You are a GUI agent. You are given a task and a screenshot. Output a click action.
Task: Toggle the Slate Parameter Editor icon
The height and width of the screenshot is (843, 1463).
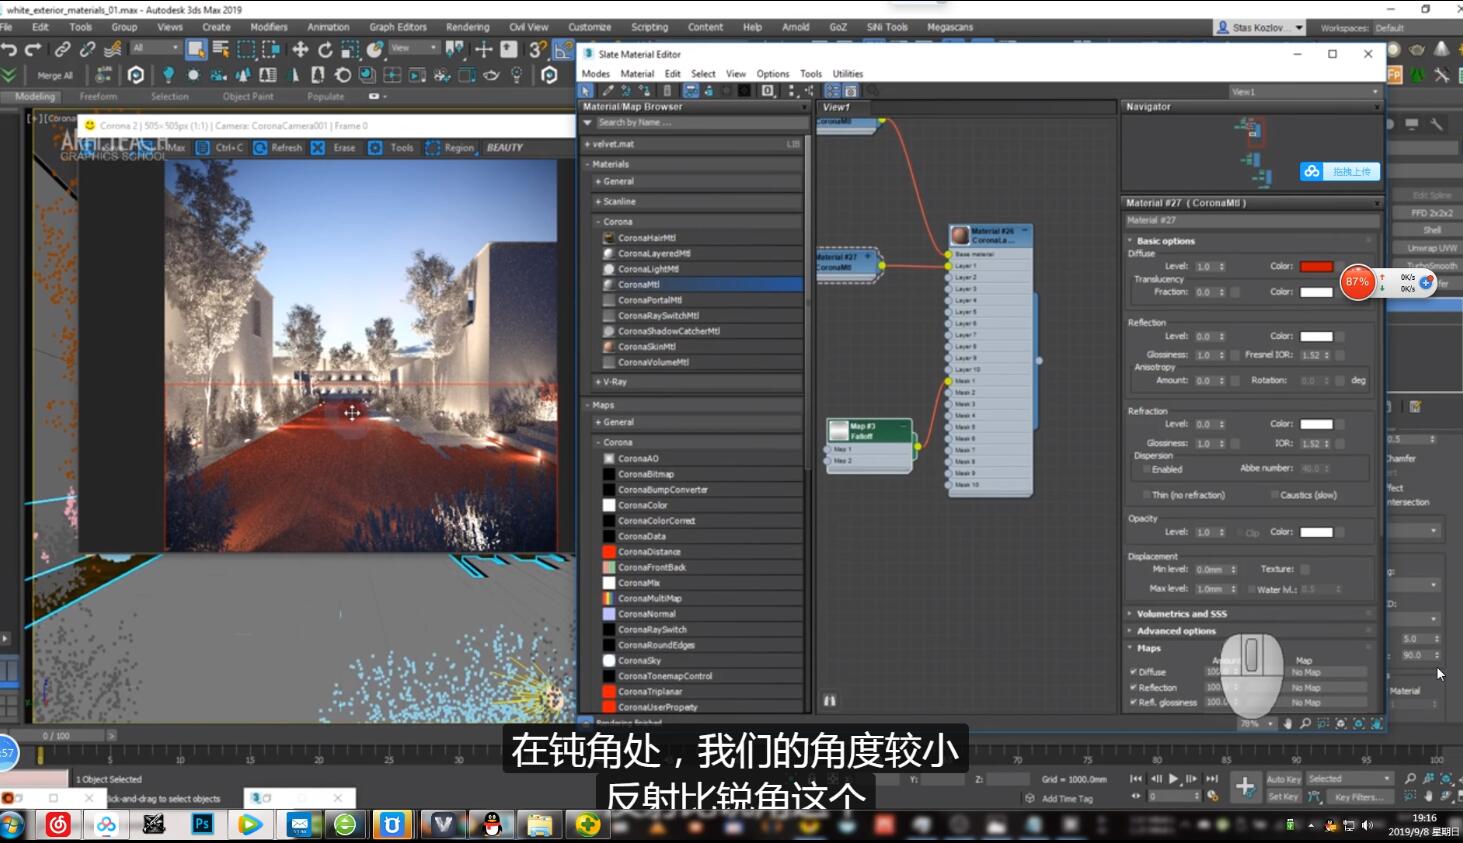[x=850, y=91]
